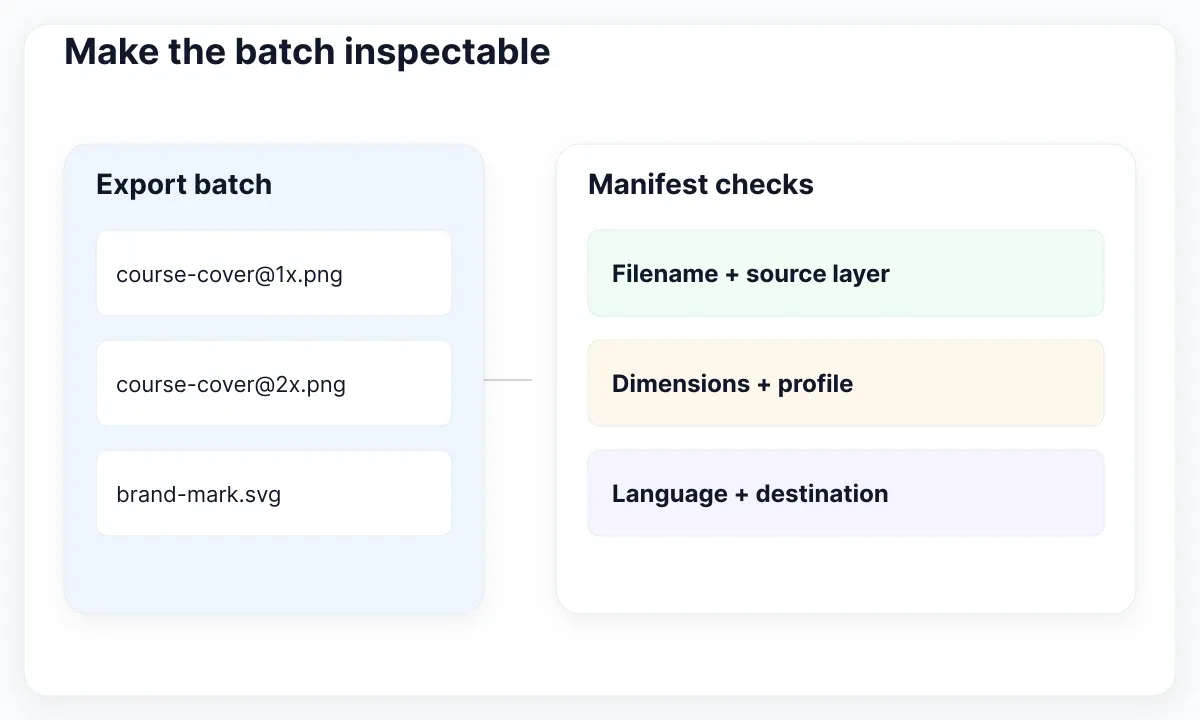
Task: Click the Manifest checks heading
Action: tap(701, 185)
